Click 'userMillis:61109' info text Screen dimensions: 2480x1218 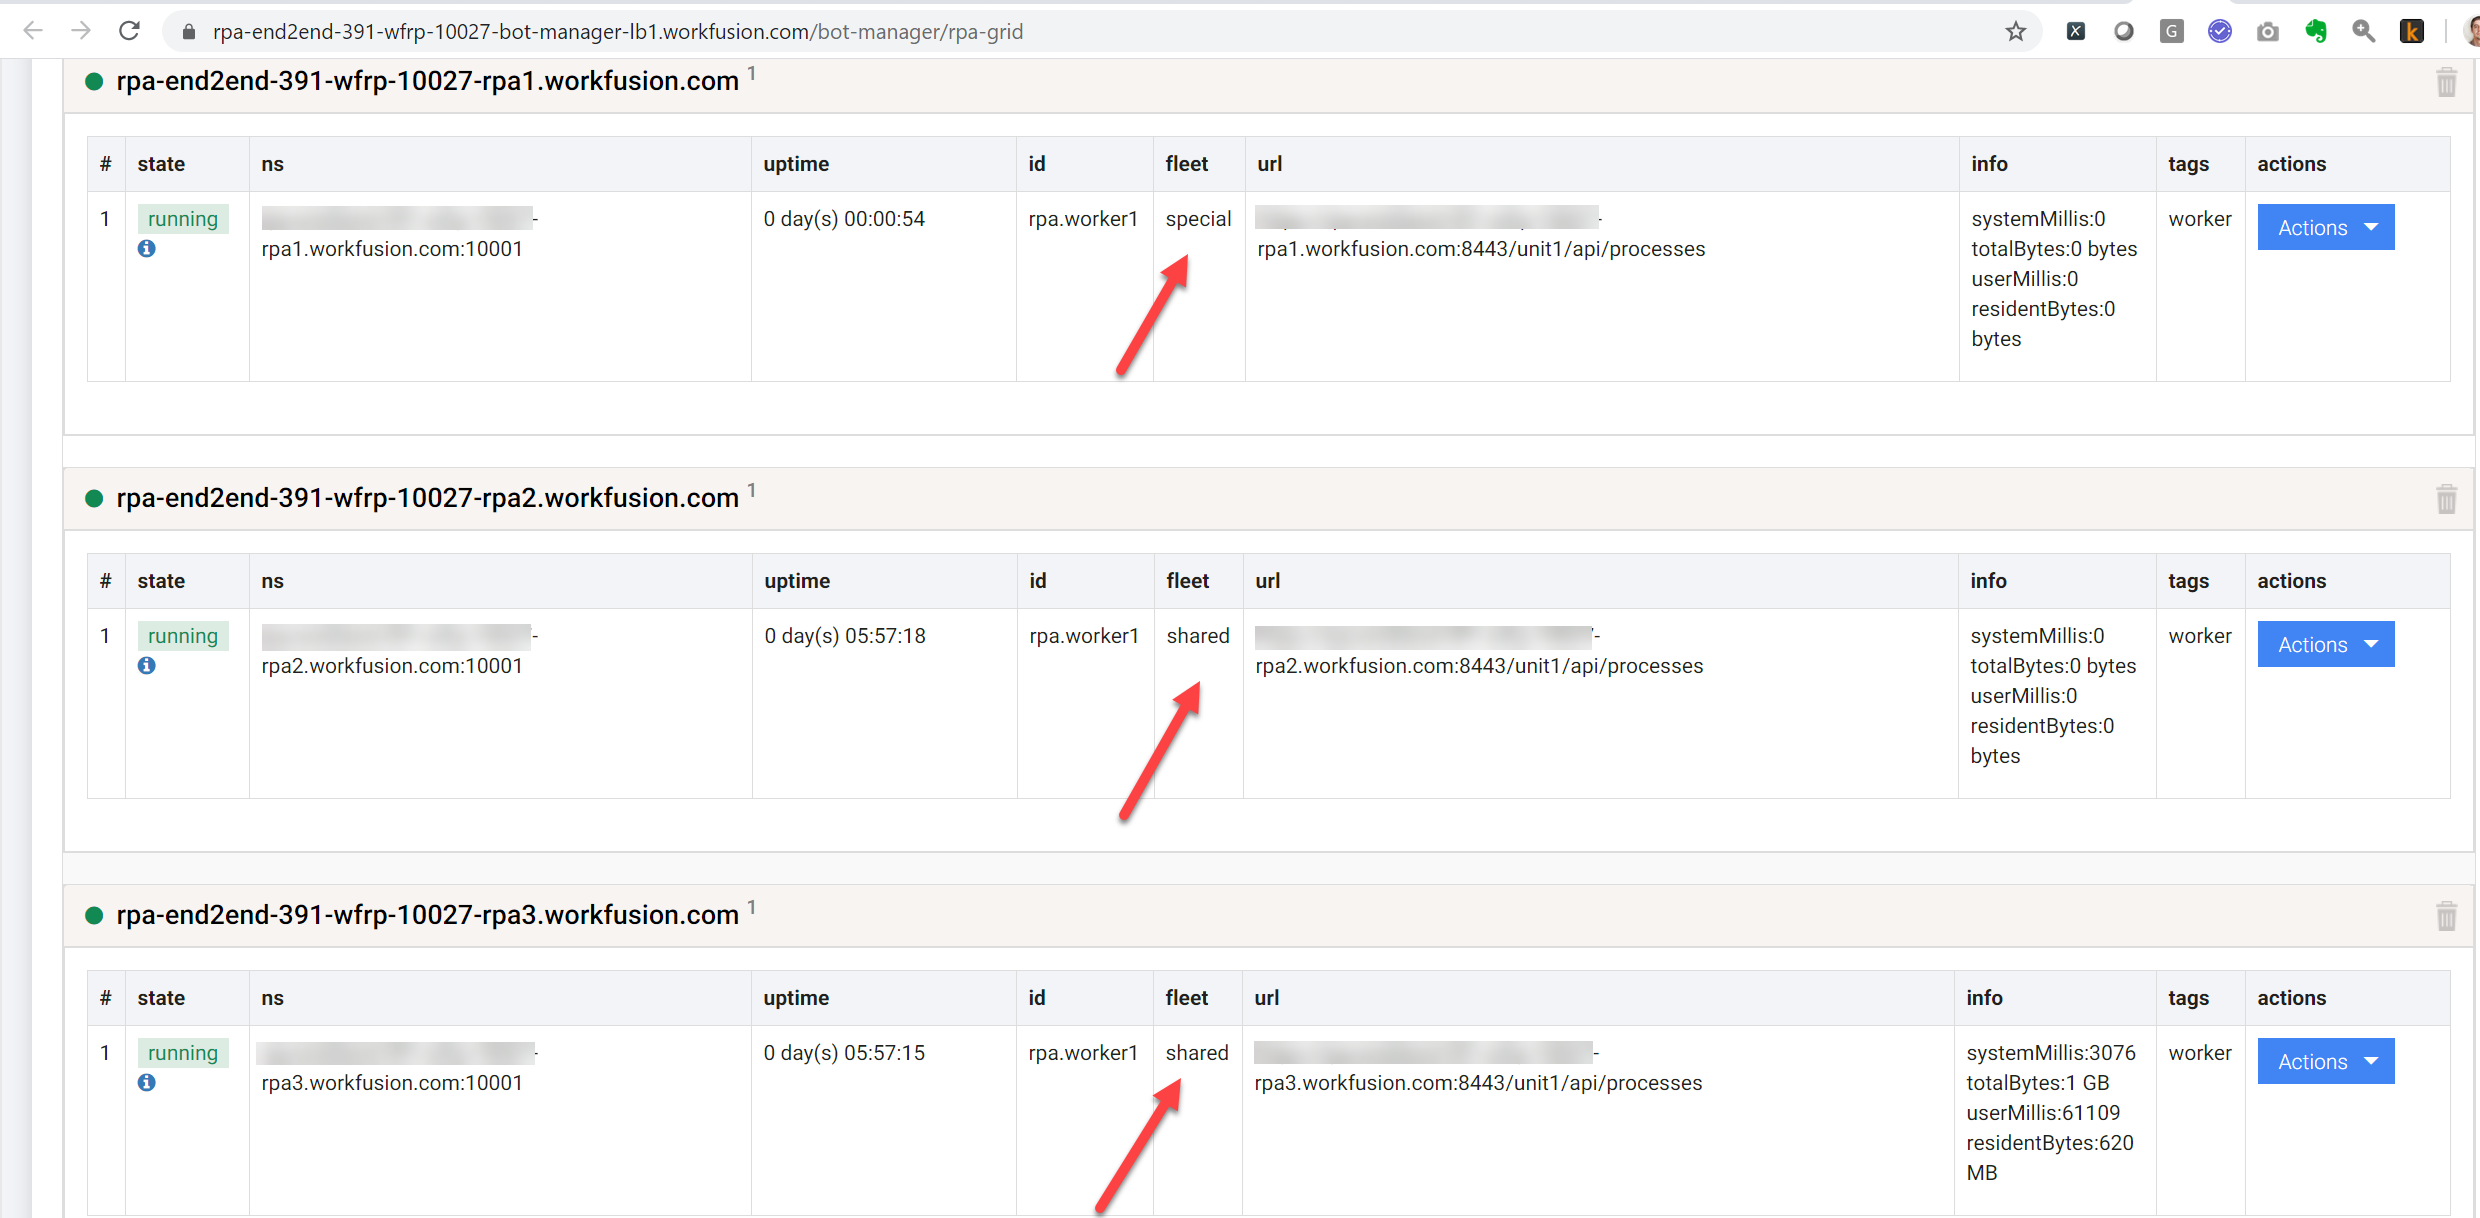[x=2043, y=1113]
